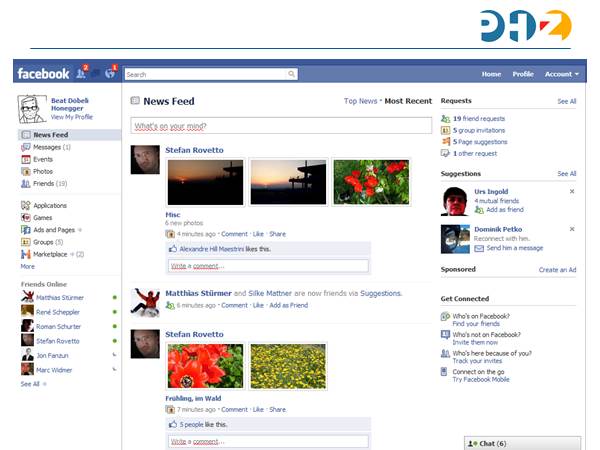The height and width of the screenshot is (450, 600).
Task: Click the group invitations icon
Action: (445, 130)
